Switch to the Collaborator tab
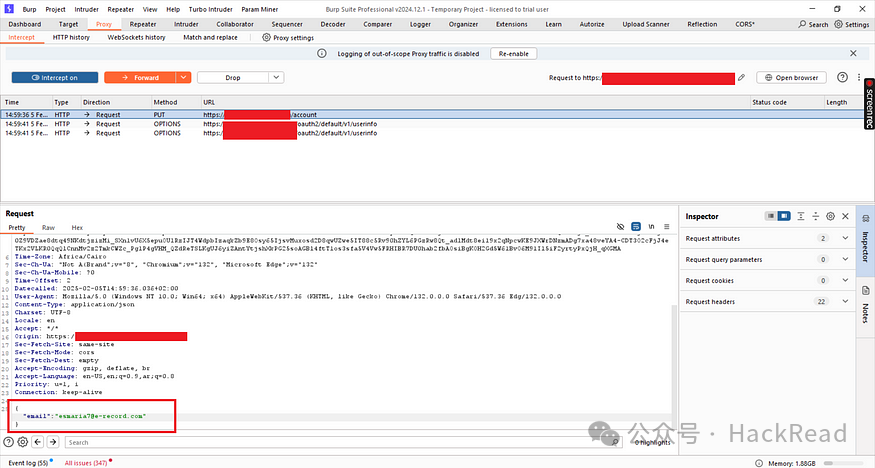Screen dimensions: 875x468 click(235, 24)
